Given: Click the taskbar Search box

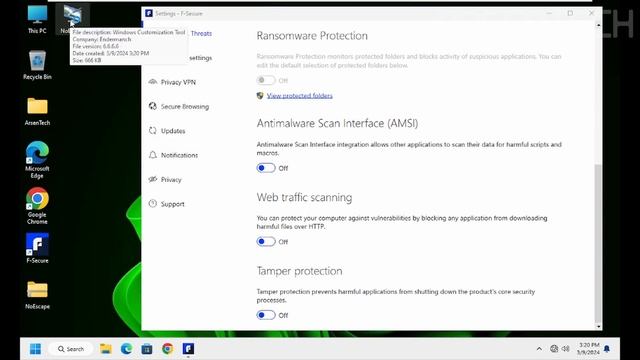Looking at the screenshot, I should pos(71,349).
